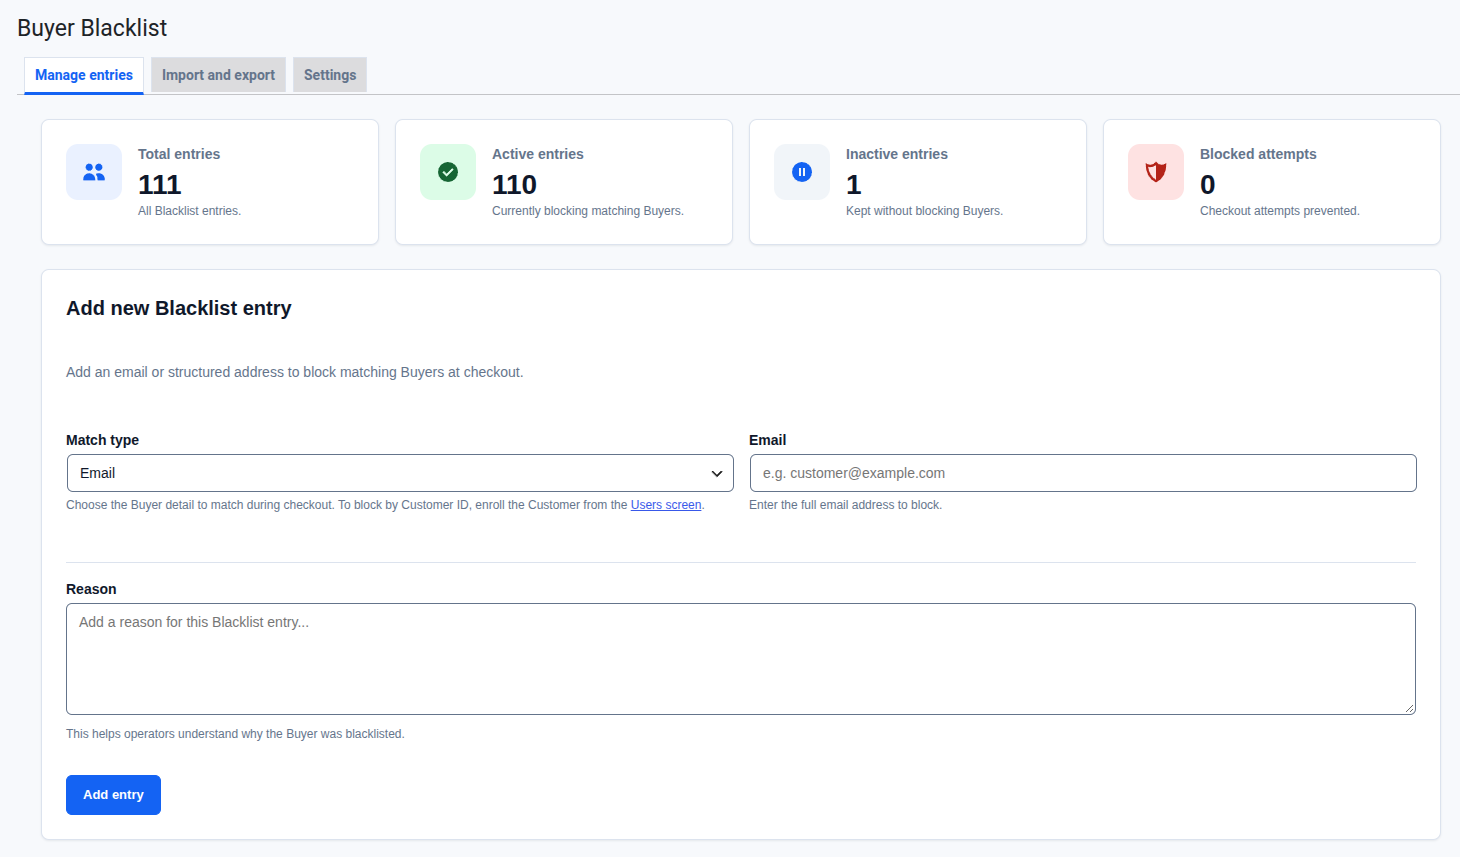The image size is (1460, 857).
Task: Click 'Enter the full email address to block.' hint
Action: [x=845, y=505]
